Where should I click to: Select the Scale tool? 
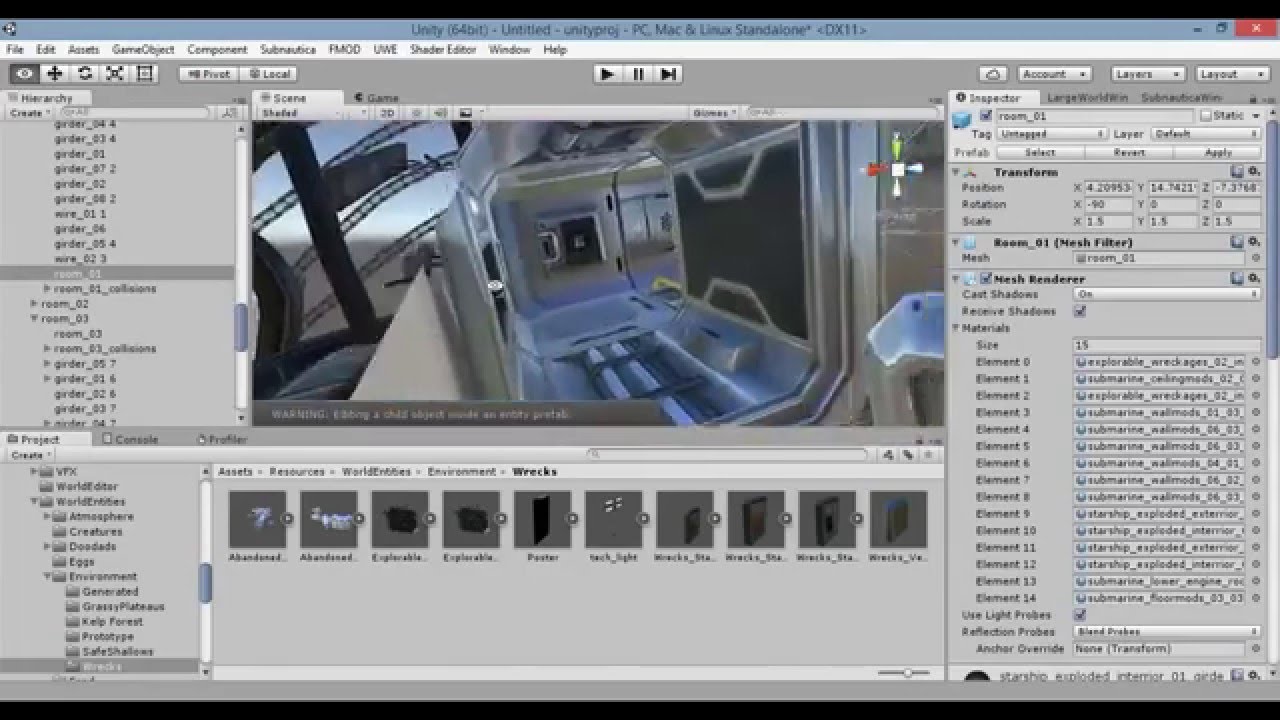[115, 73]
